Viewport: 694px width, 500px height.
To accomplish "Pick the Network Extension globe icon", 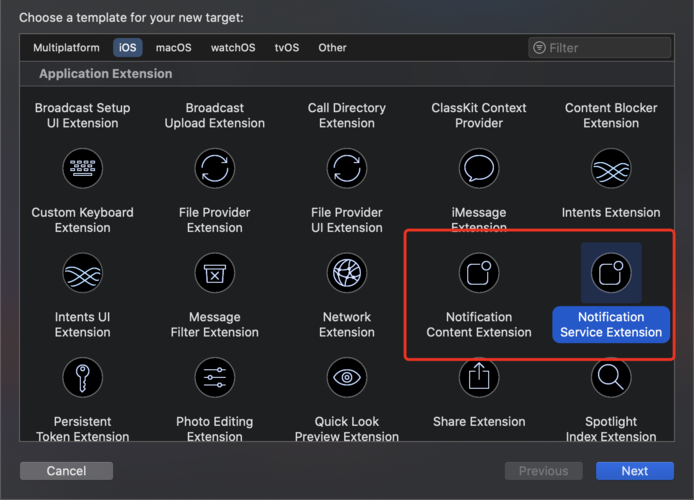I will [x=347, y=273].
